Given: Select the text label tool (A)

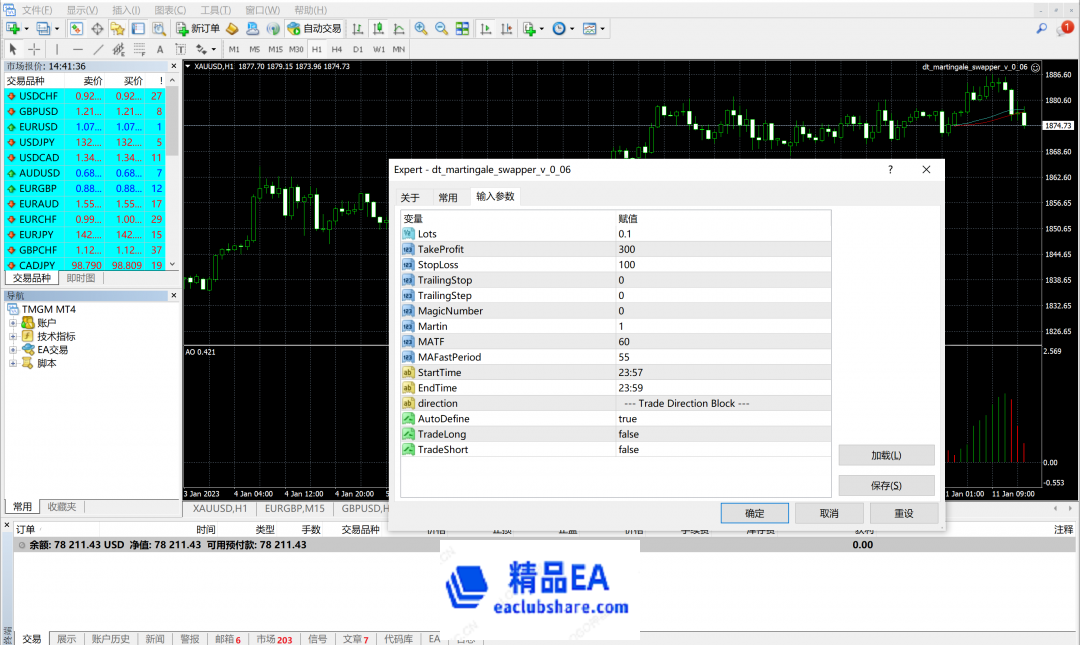Looking at the screenshot, I should (161, 48).
